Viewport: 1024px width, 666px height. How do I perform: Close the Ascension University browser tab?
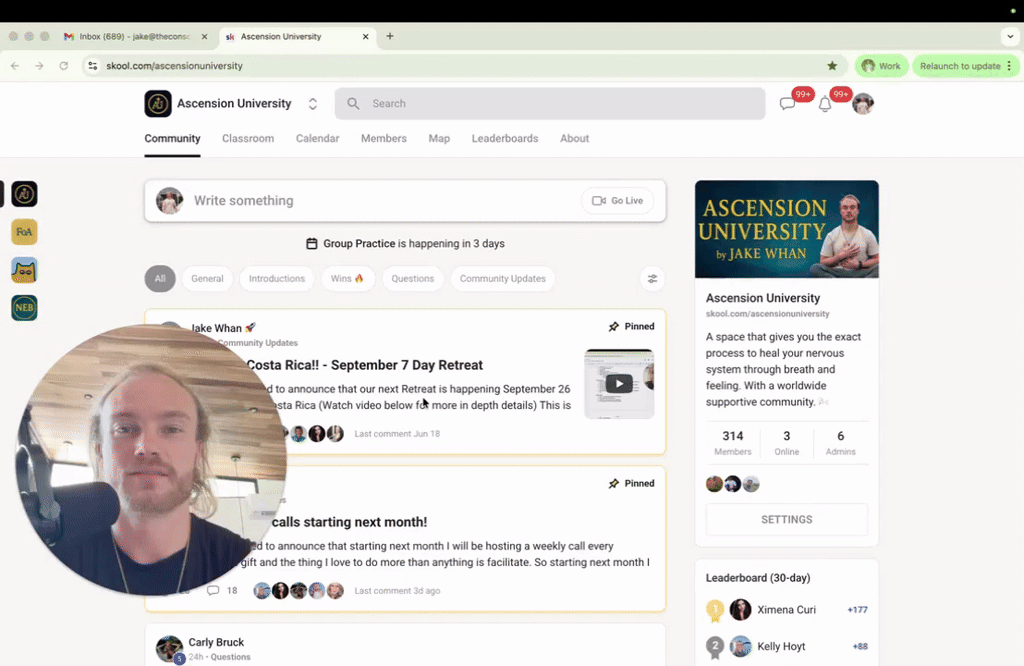tap(366, 37)
